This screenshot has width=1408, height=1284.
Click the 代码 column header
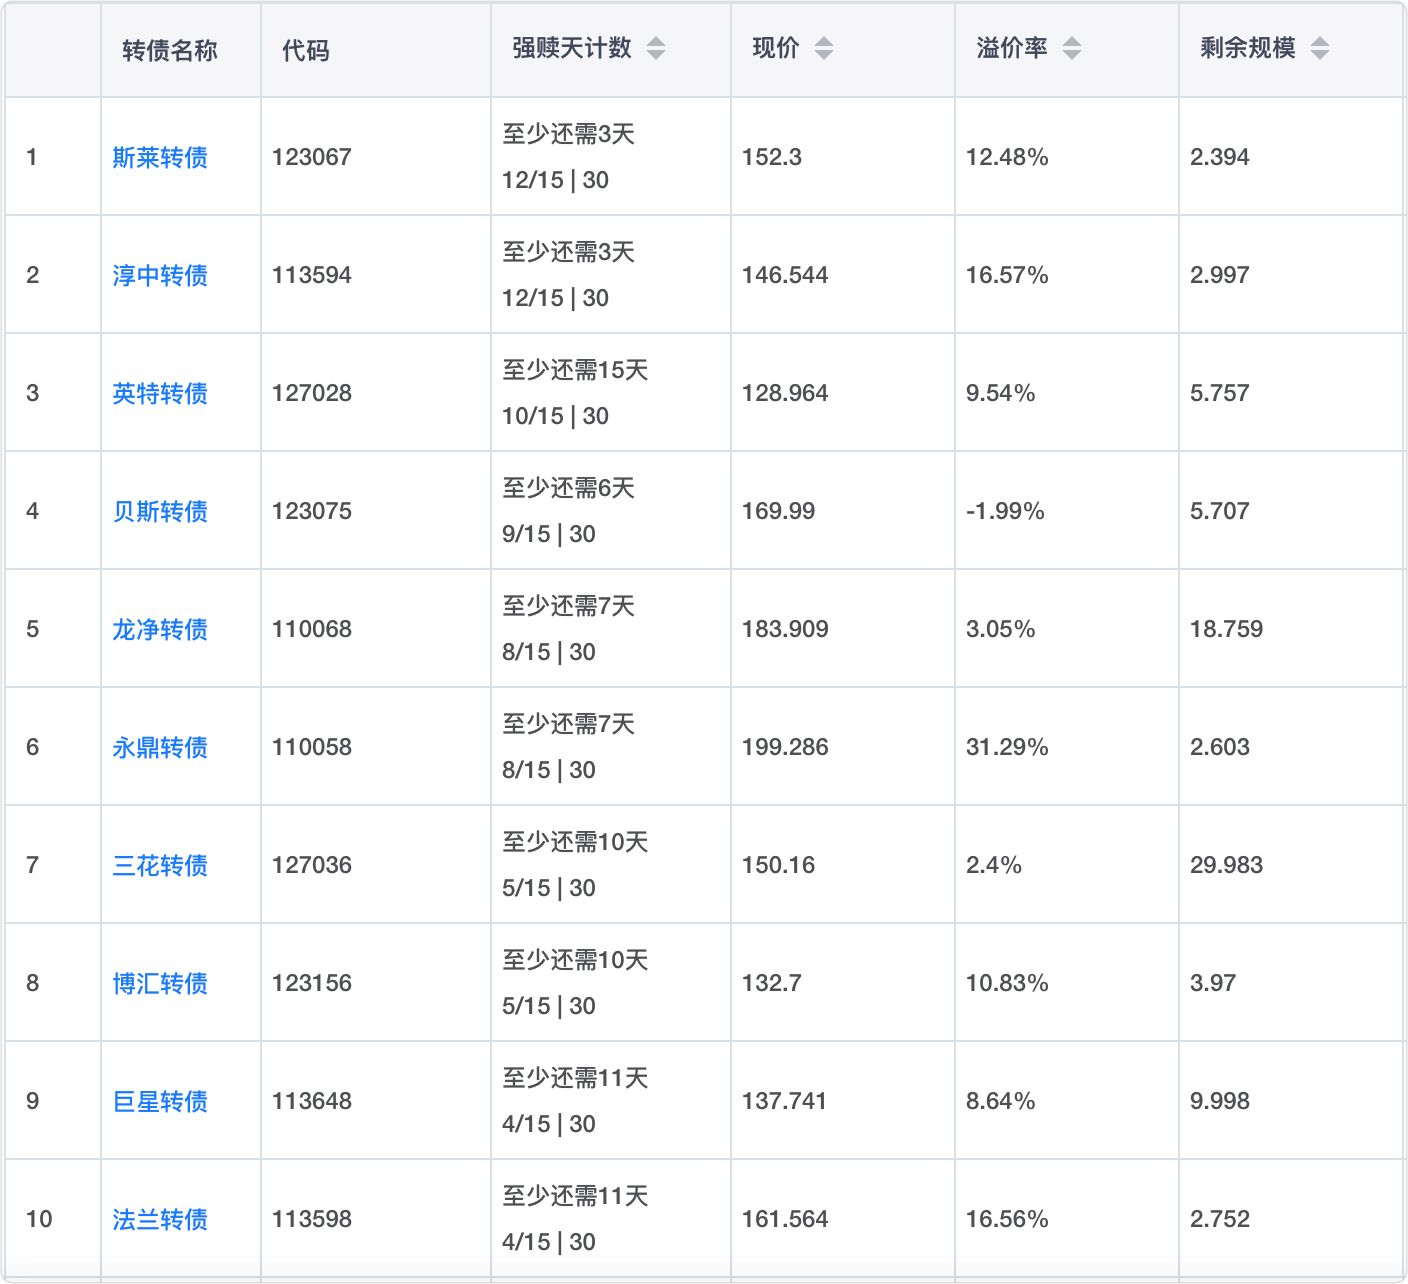305,50
